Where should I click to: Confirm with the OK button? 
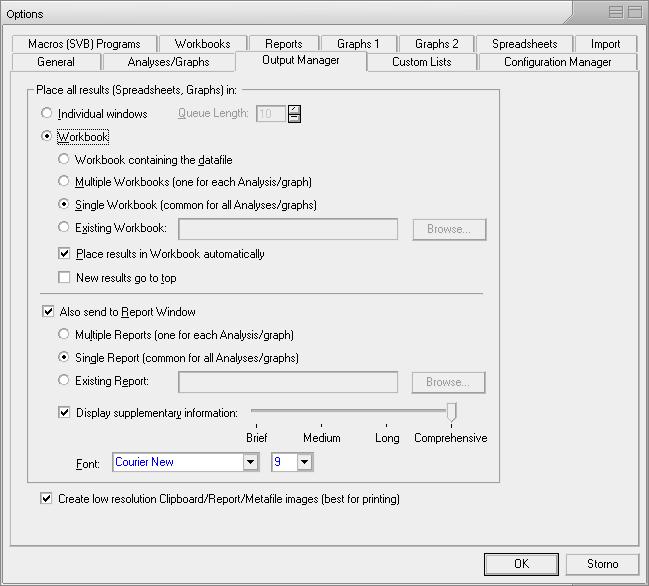[521, 564]
